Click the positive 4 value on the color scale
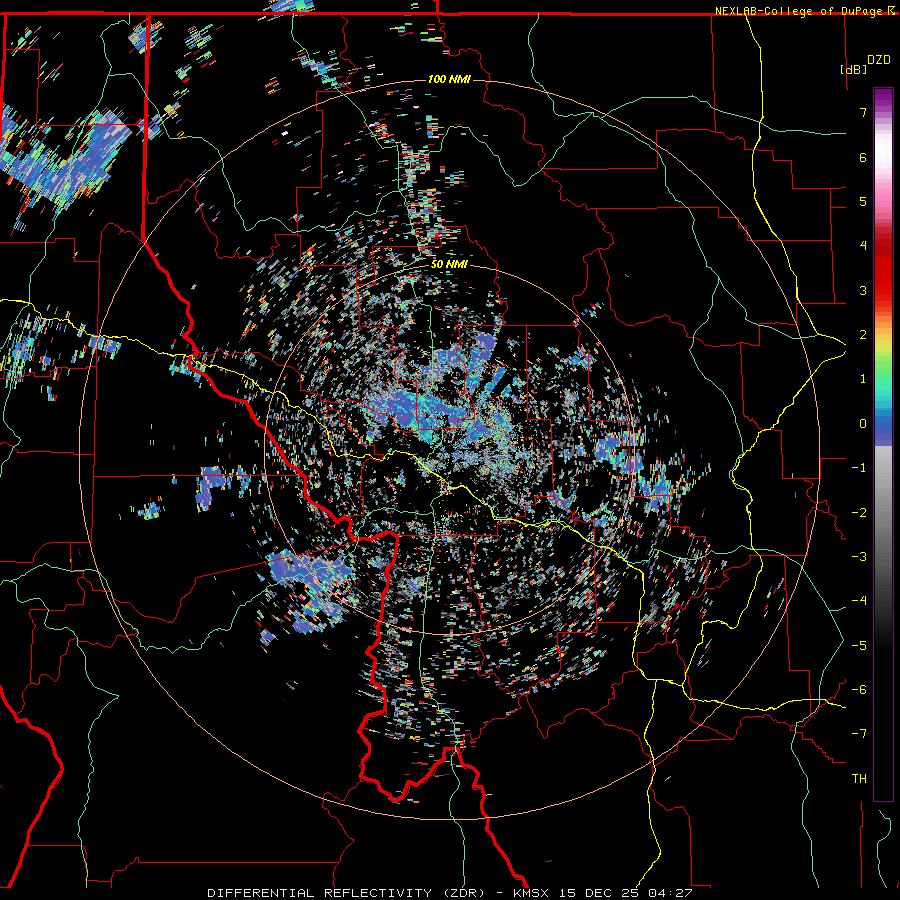Screen dimensions: 900x900 point(863,246)
